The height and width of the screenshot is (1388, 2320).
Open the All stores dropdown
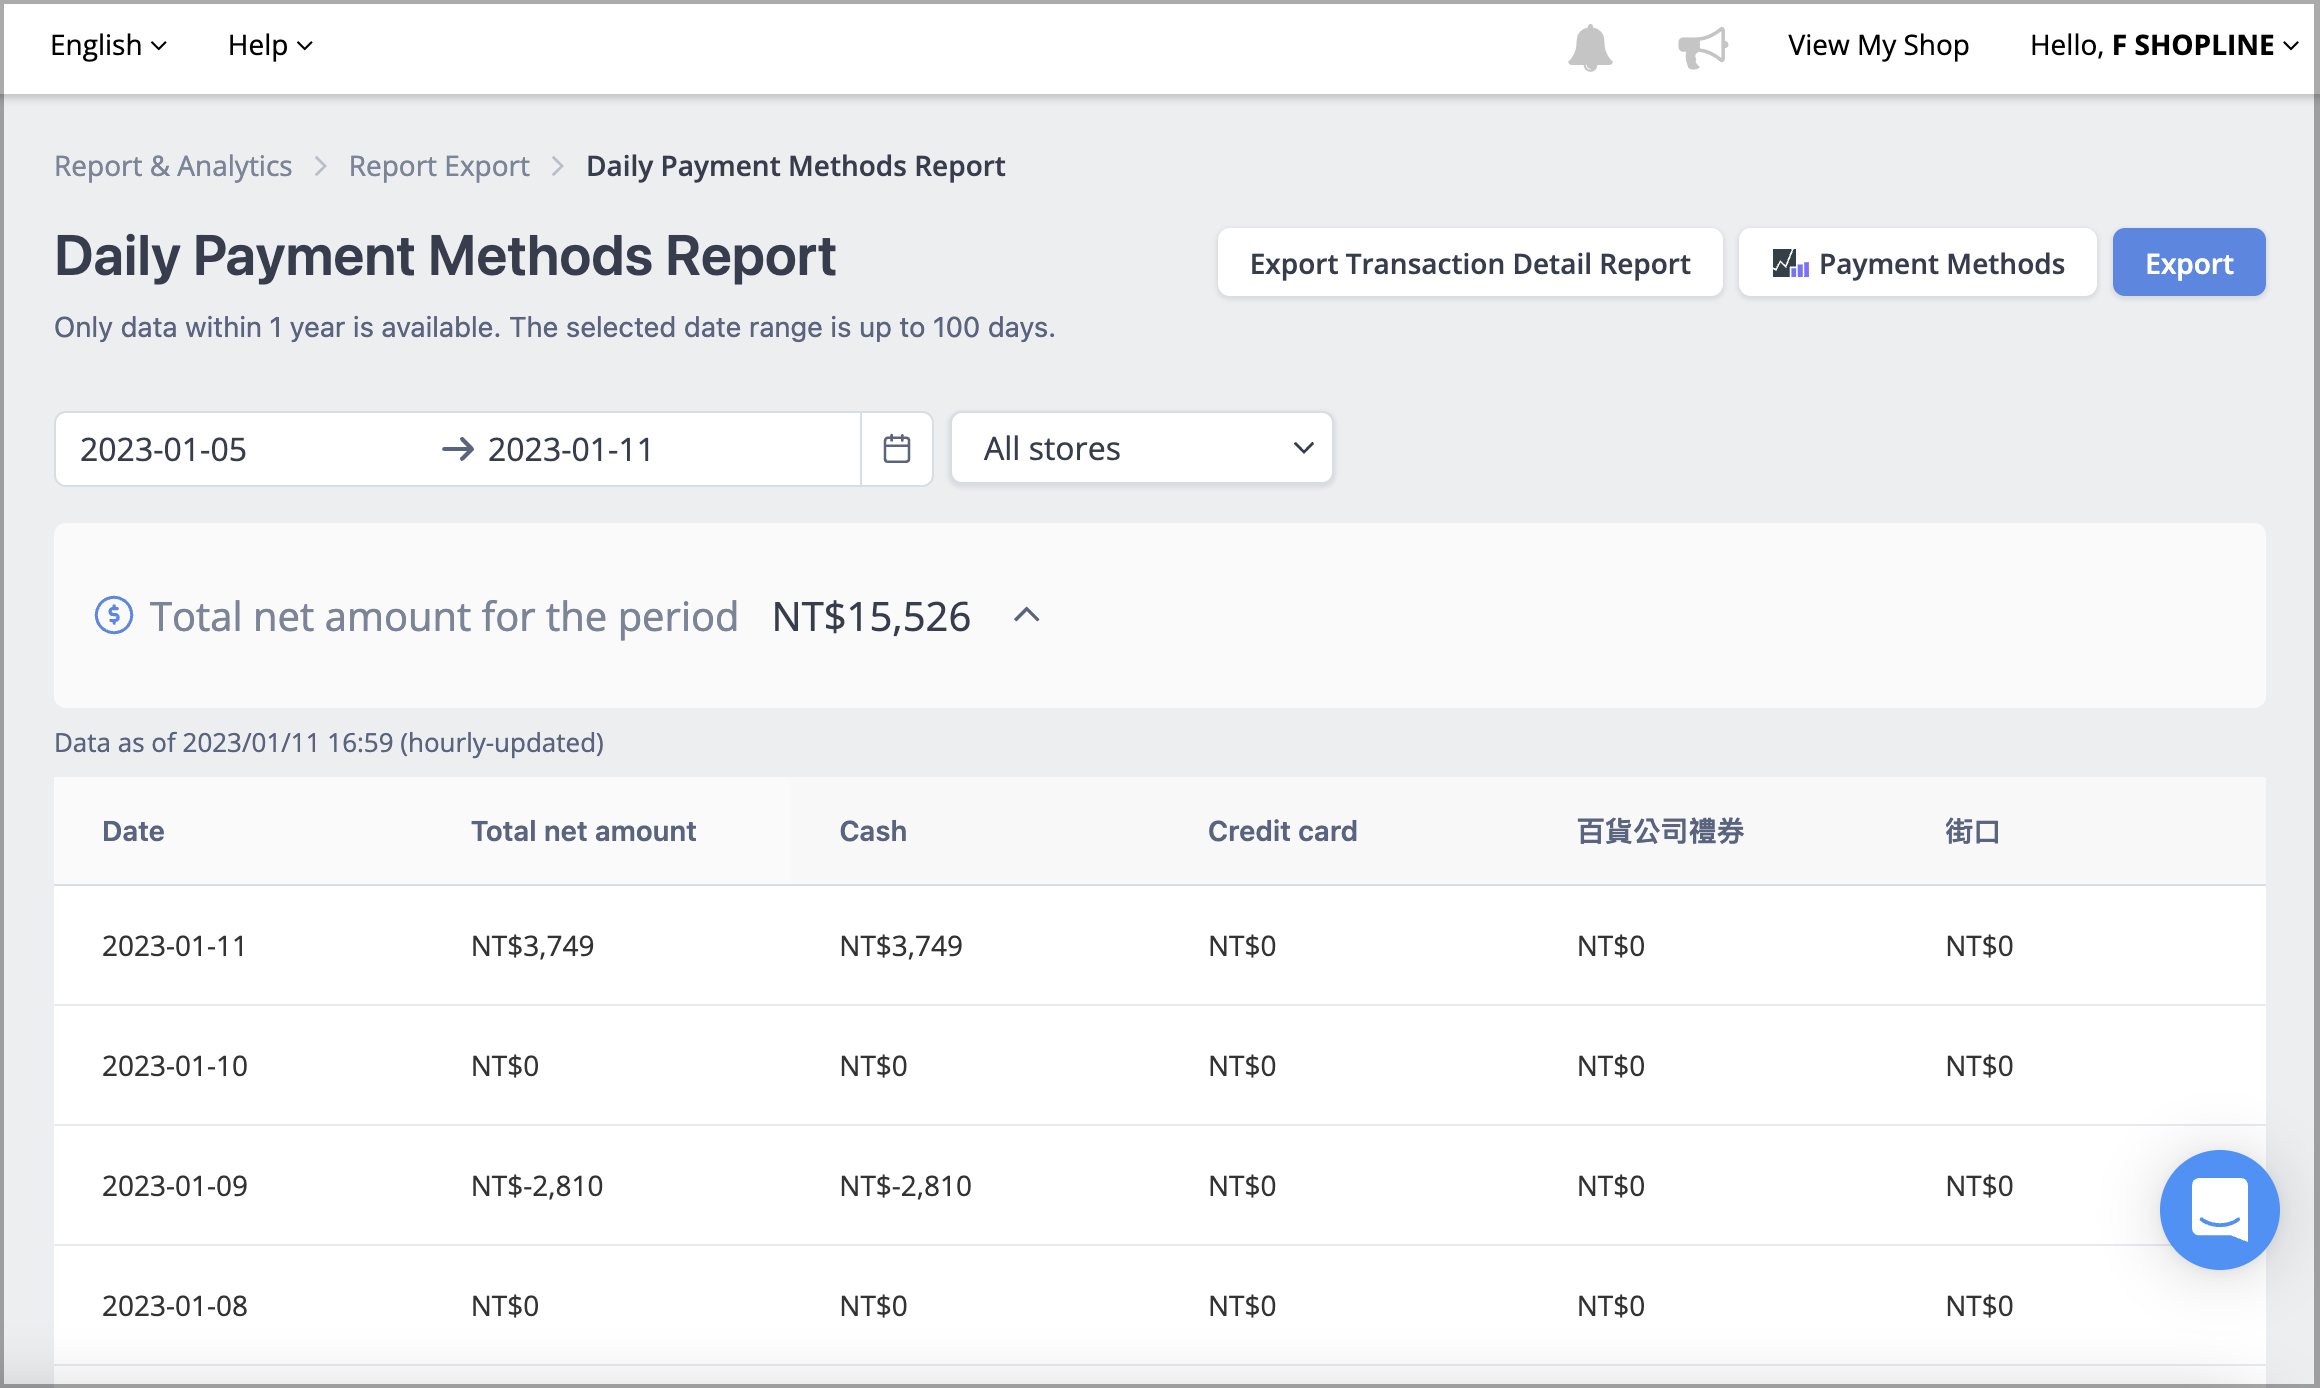tap(1142, 448)
